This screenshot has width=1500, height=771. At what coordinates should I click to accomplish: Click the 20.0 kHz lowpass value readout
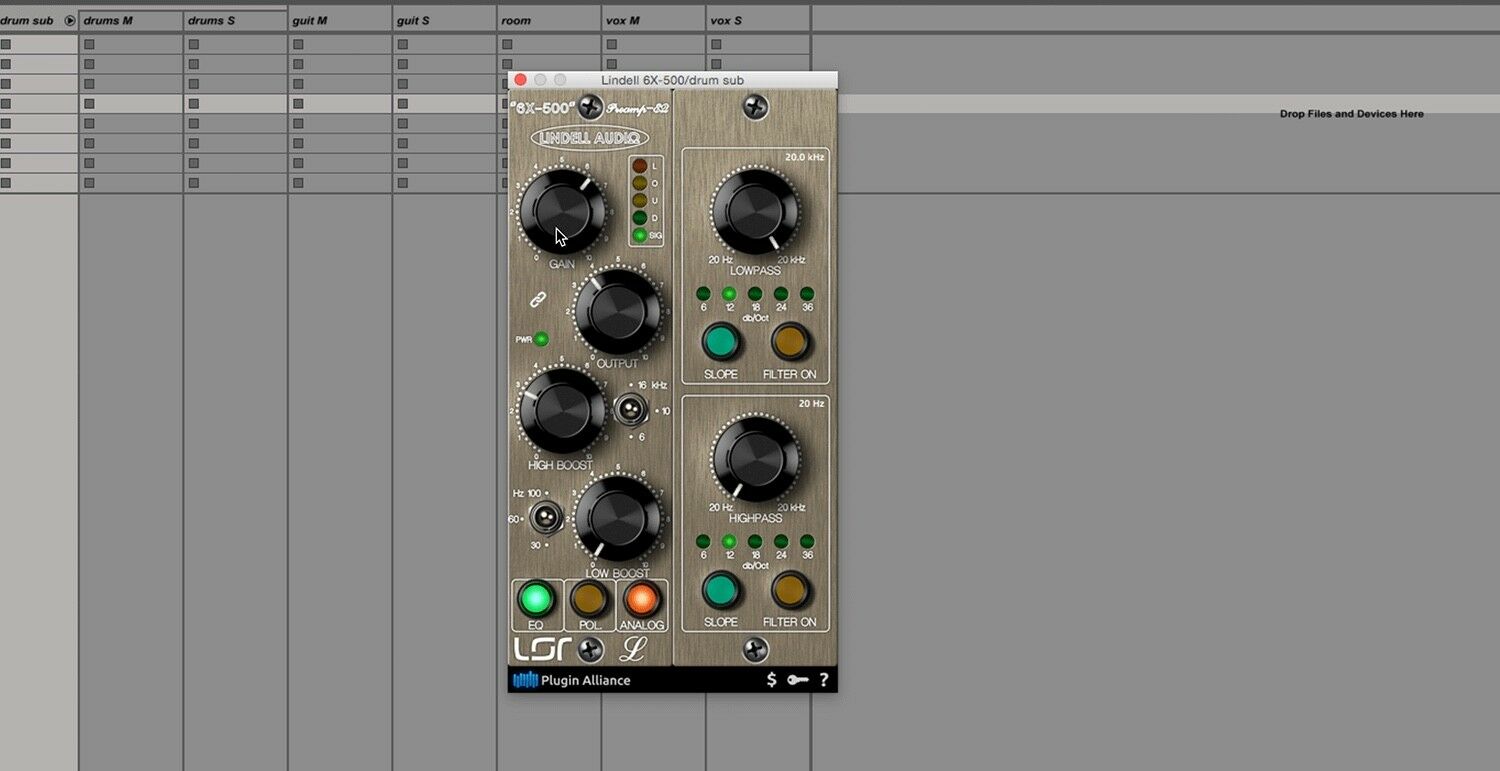[804, 157]
